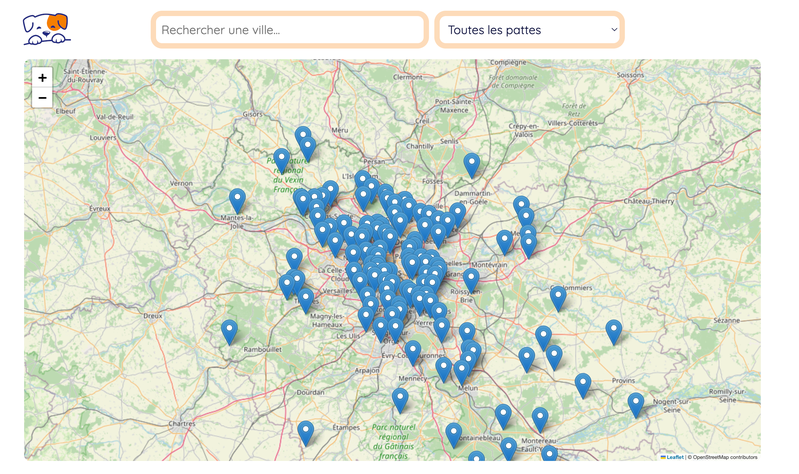This screenshot has width=799, height=474.
Task: Select the marker south of Mennecy
Action: pos(400,401)
